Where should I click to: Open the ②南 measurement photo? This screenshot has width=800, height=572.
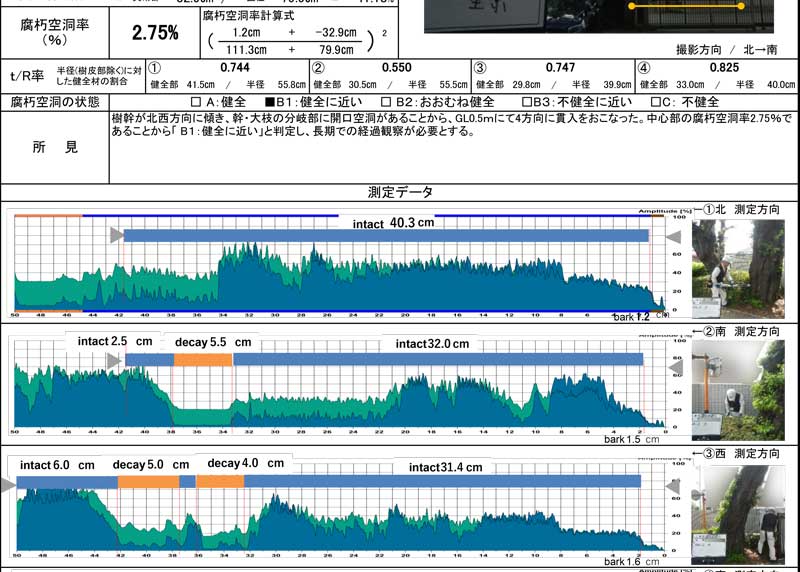(738, 390)
